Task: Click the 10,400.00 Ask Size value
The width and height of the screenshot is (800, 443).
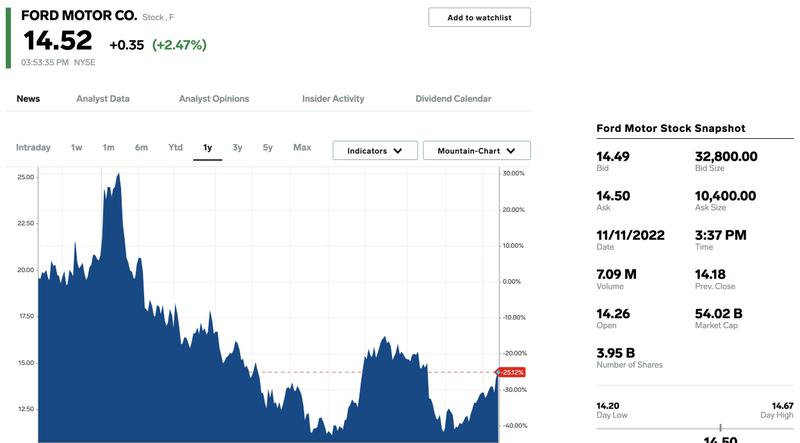Action: [725, 196]
